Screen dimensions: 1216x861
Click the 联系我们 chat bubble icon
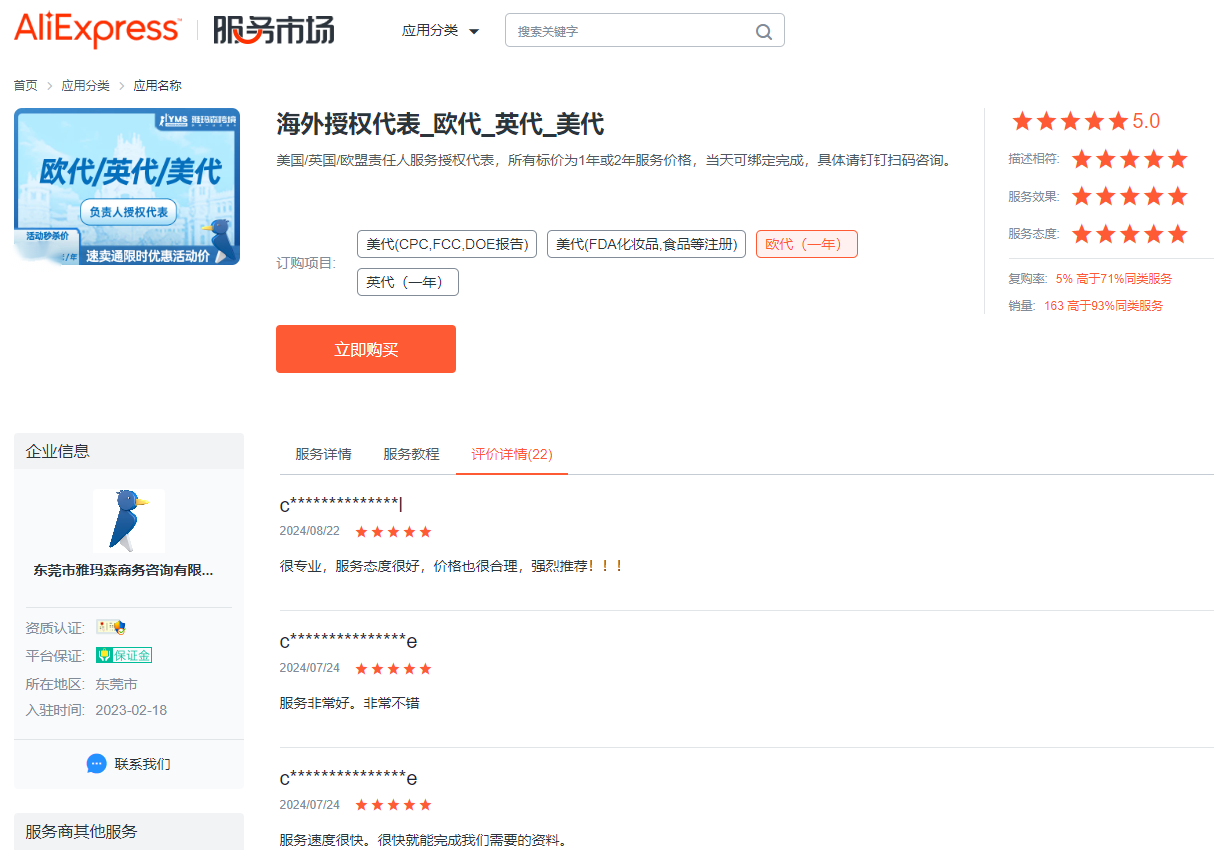click(x=97, y=764)
